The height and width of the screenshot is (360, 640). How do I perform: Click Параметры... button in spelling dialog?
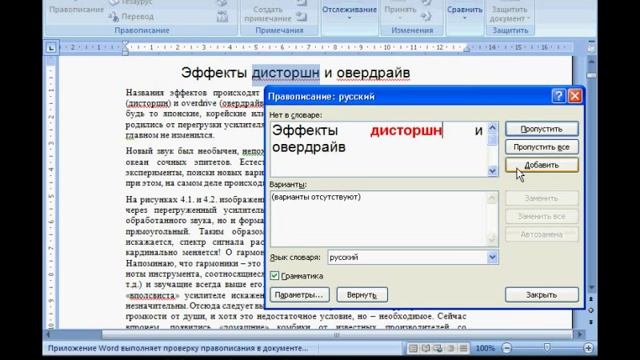tap(300, 295)
